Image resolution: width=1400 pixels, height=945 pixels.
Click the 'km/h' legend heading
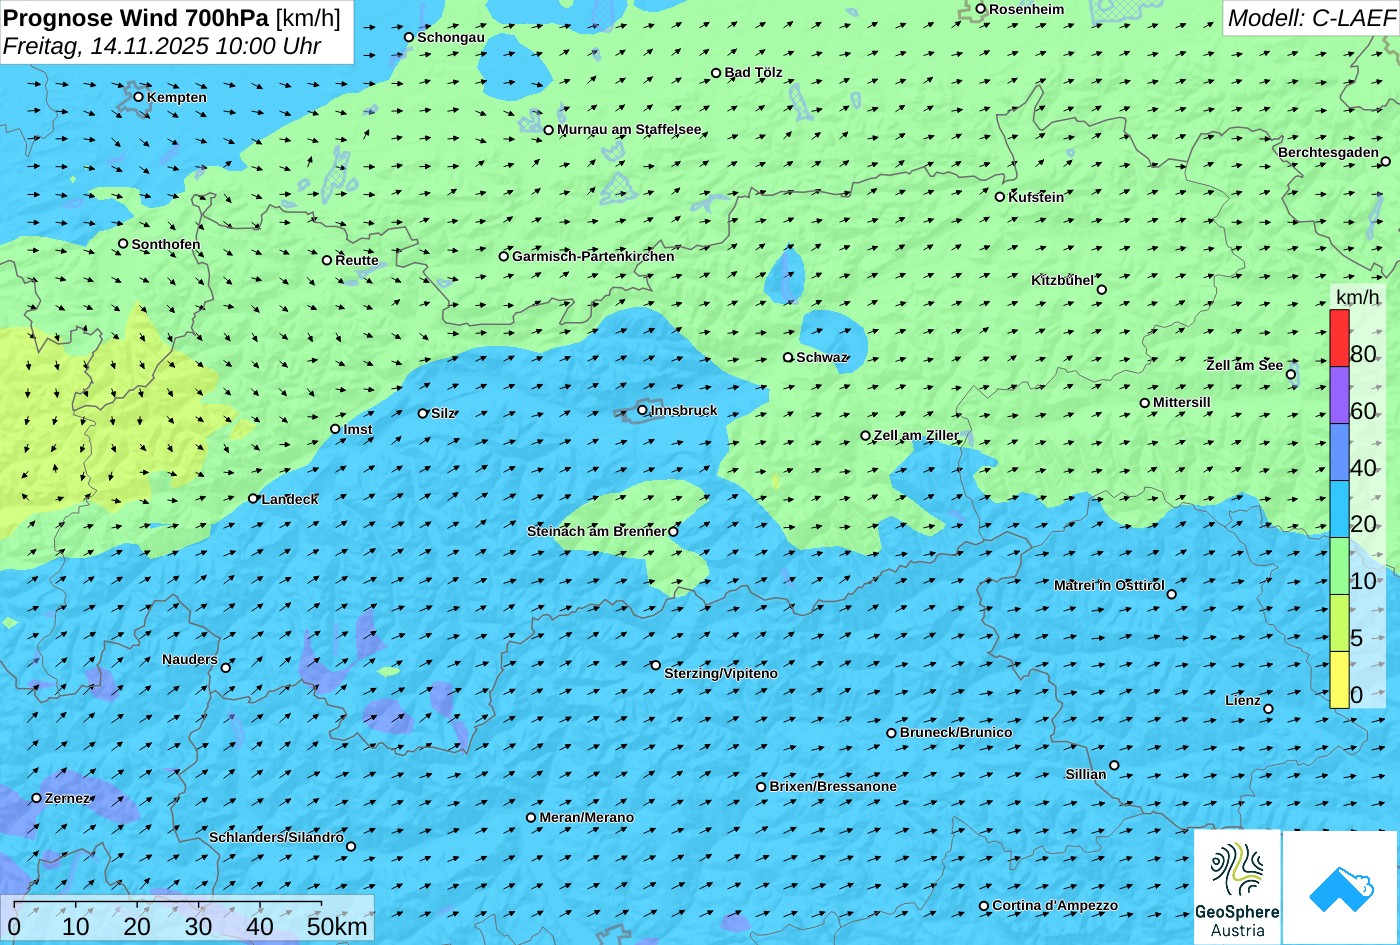(x=1357, y=297)
